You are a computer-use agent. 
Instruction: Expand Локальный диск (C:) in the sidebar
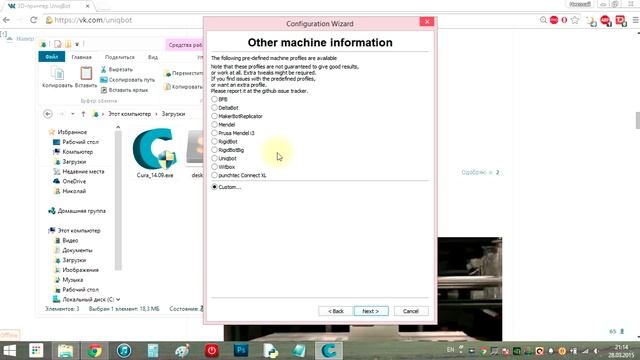pos(84,299)
